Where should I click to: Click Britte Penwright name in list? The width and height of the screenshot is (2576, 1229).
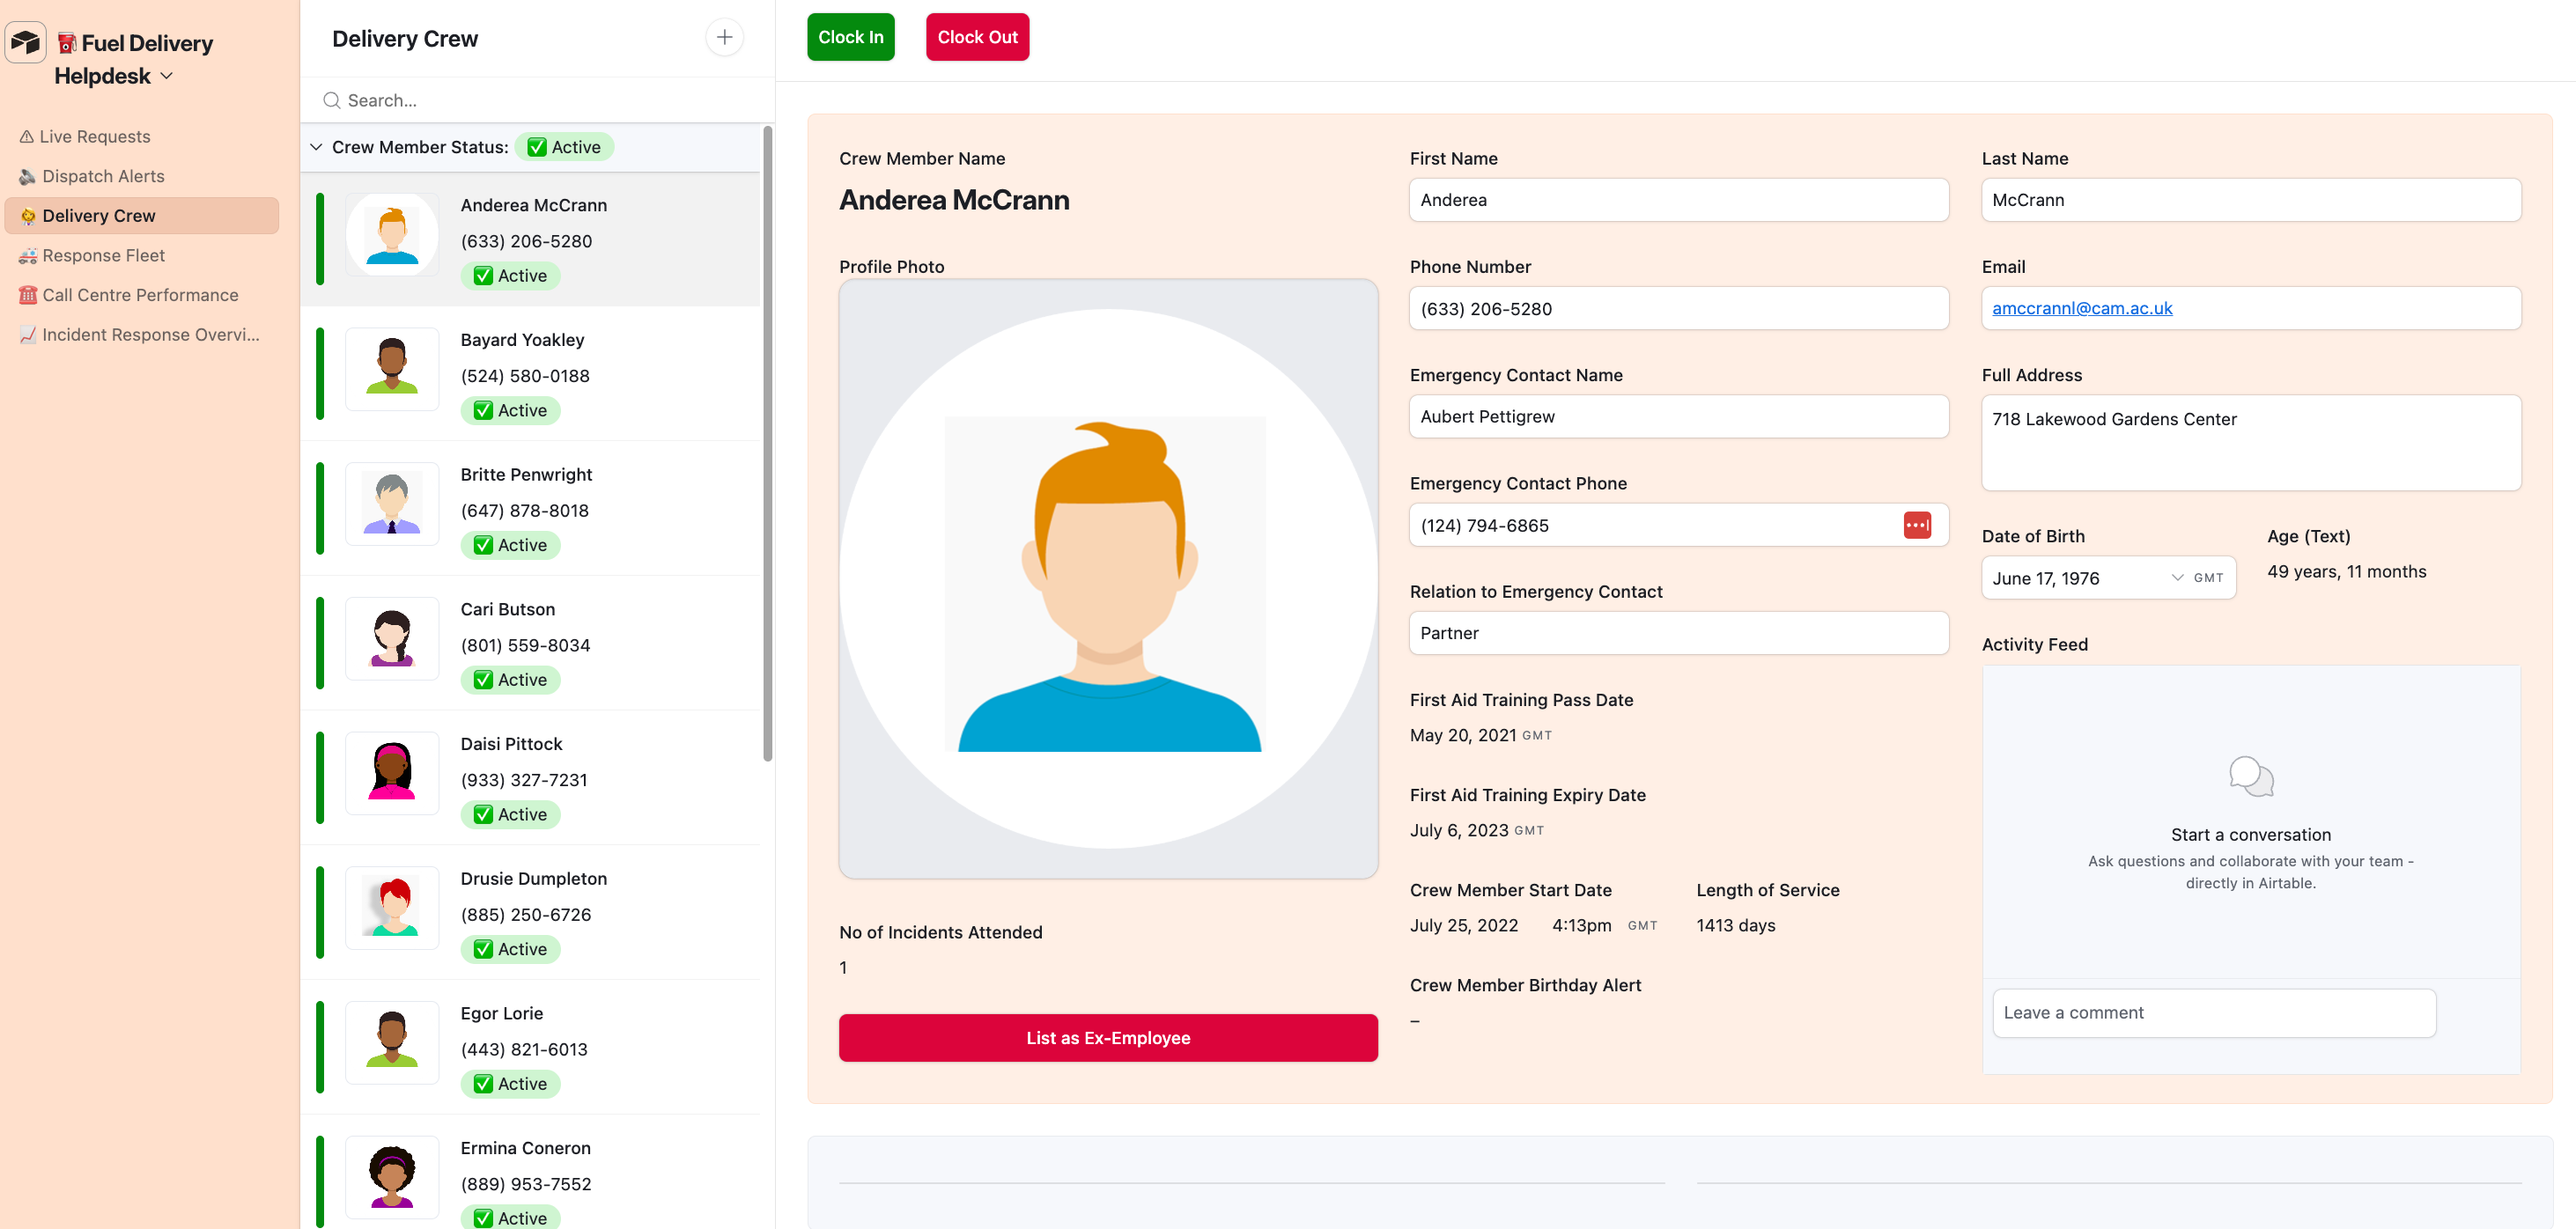[x=526, y=475]
